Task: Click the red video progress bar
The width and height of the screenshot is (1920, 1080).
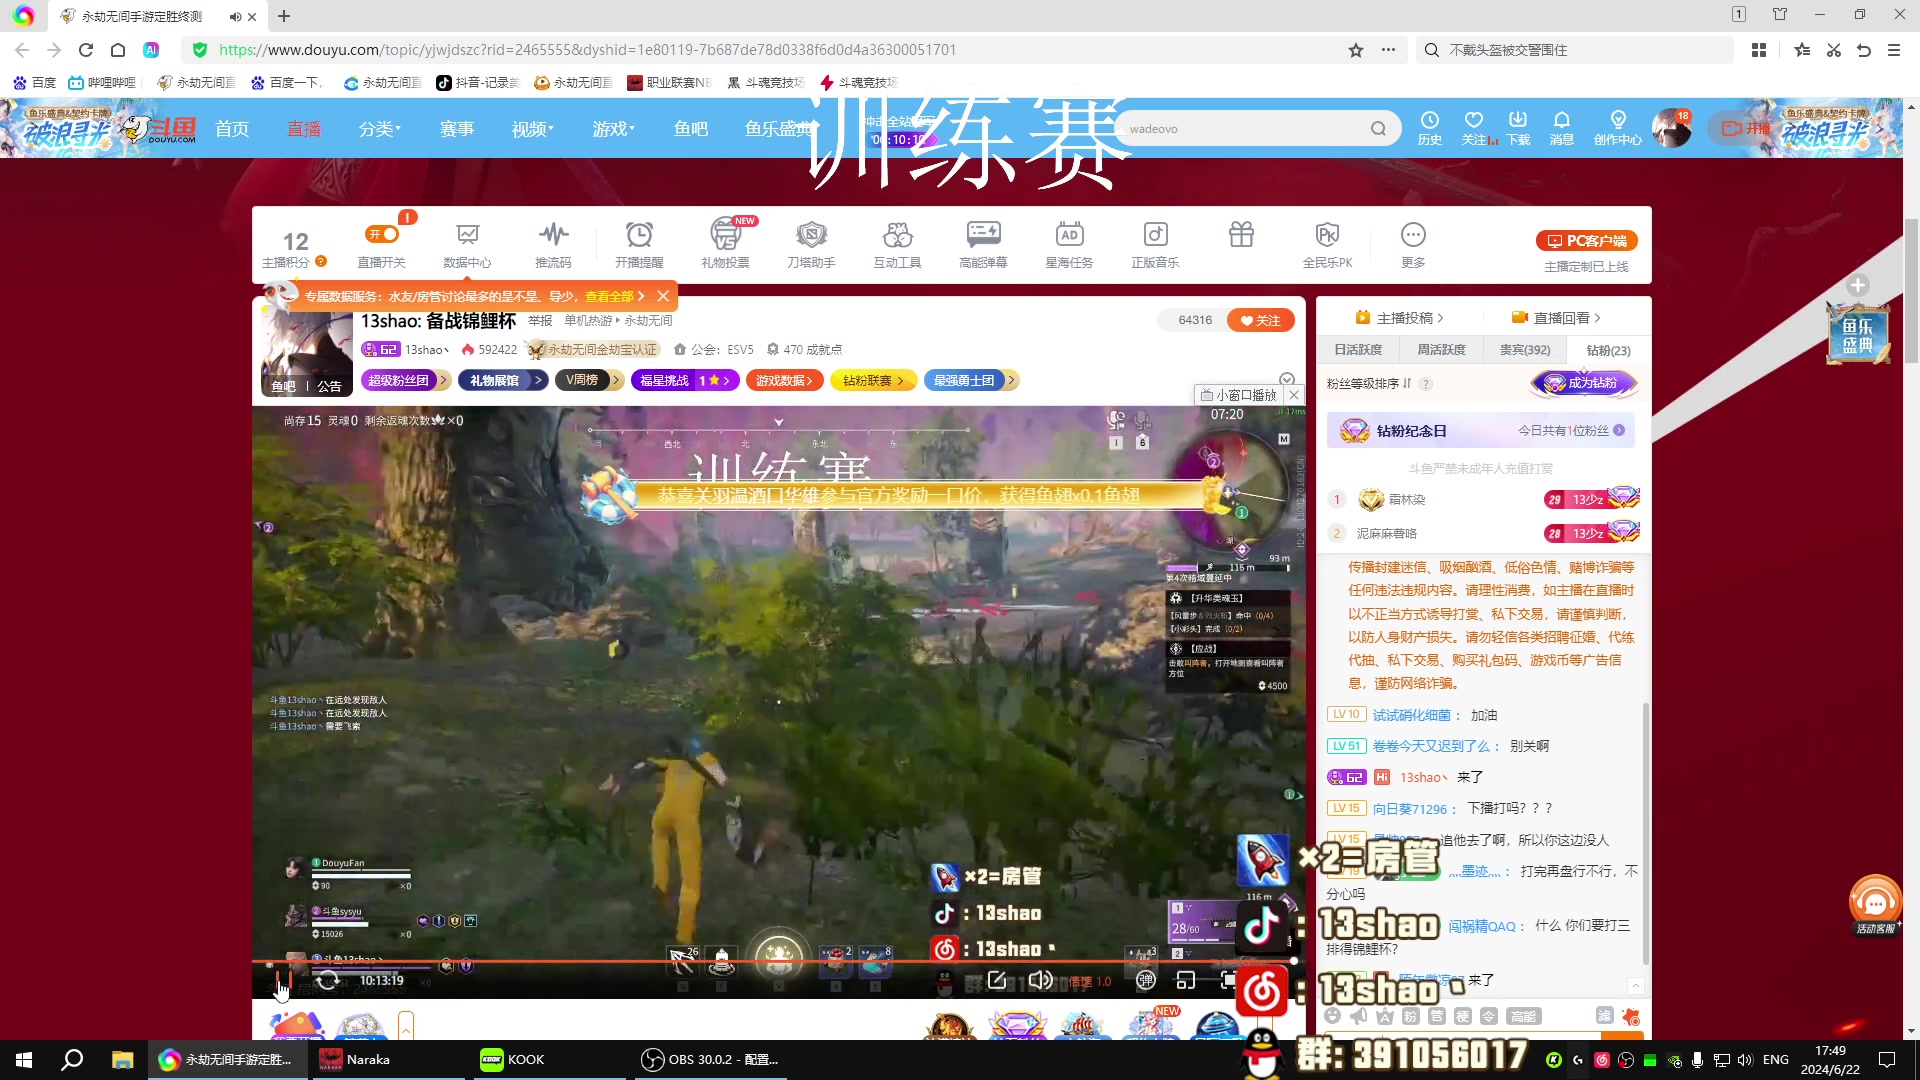Action: (775, 961)
